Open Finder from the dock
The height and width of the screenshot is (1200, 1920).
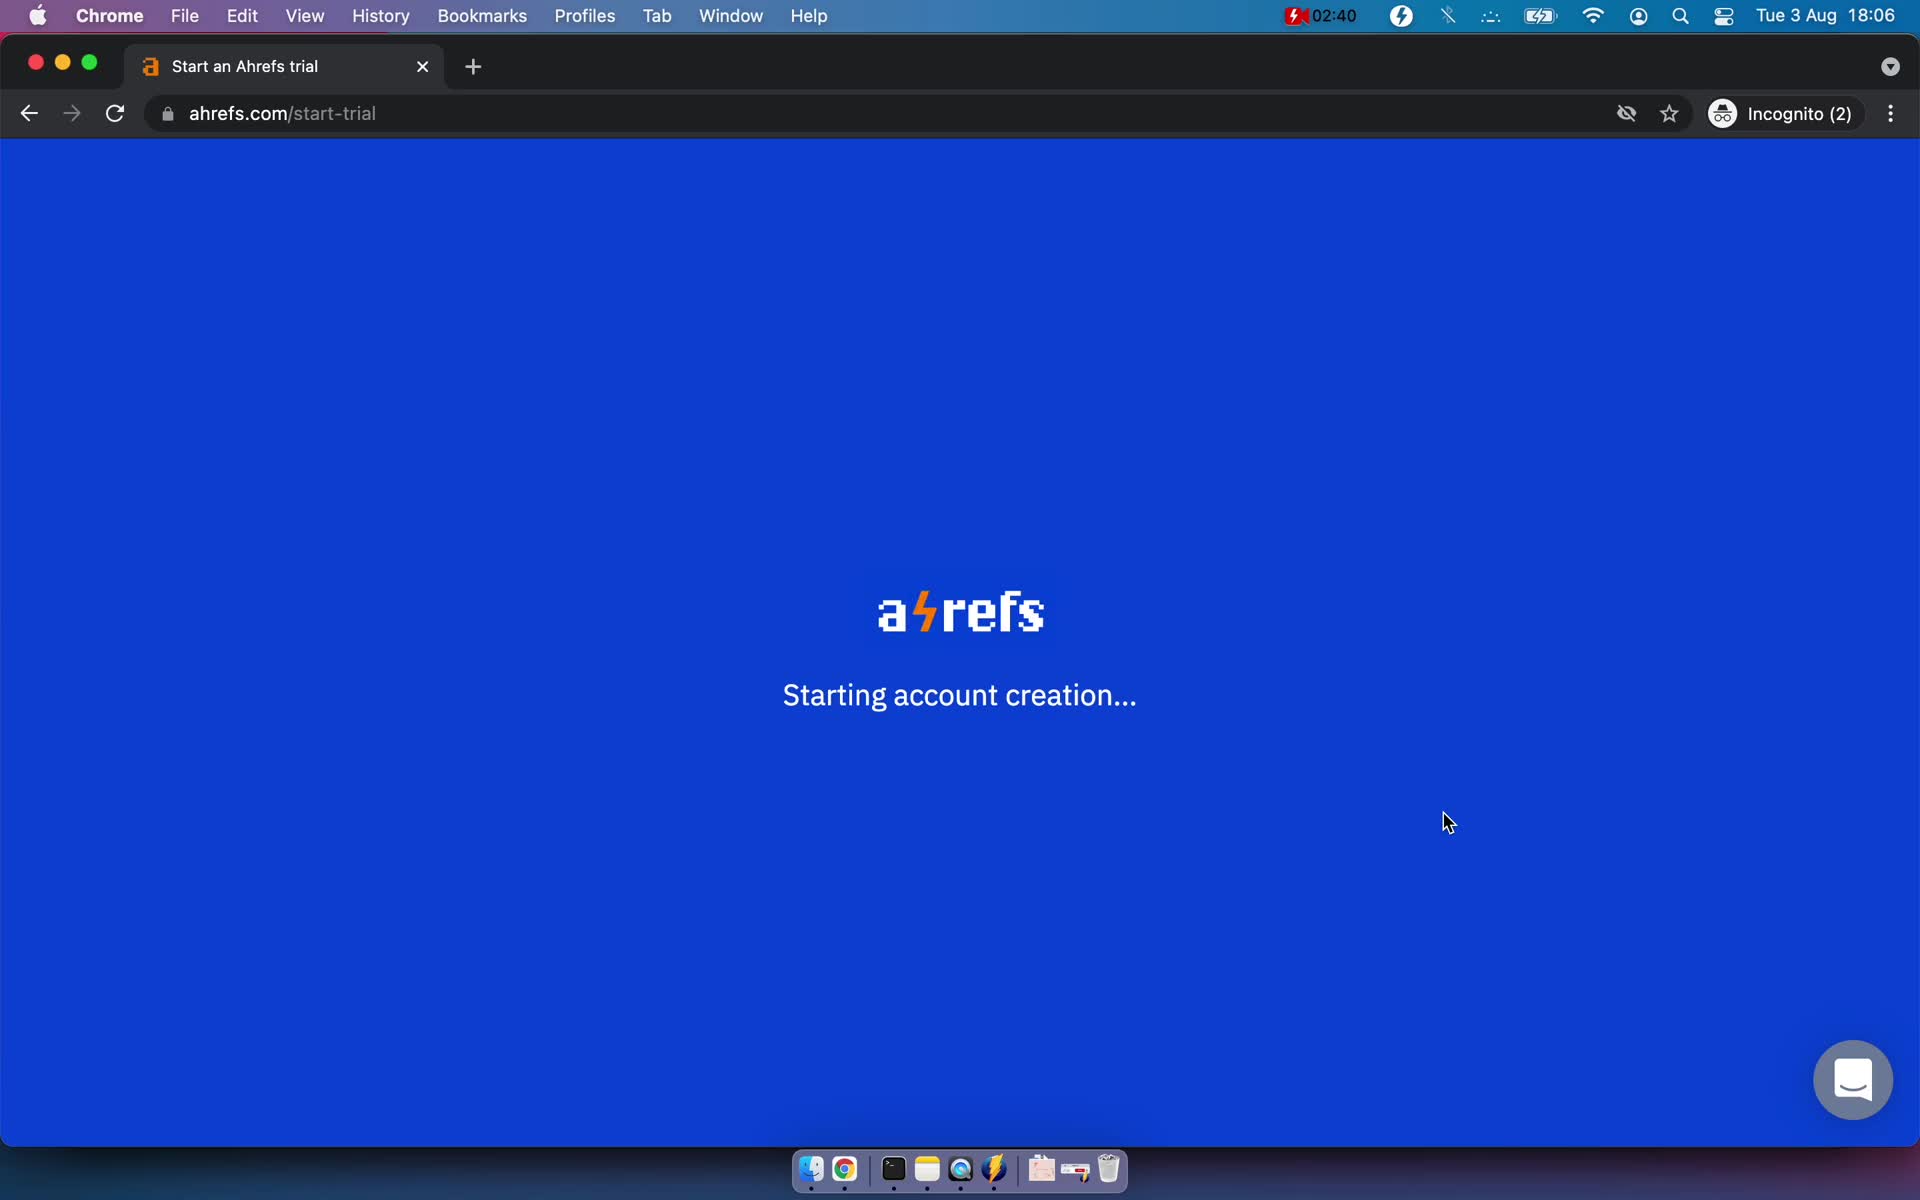811,1169
